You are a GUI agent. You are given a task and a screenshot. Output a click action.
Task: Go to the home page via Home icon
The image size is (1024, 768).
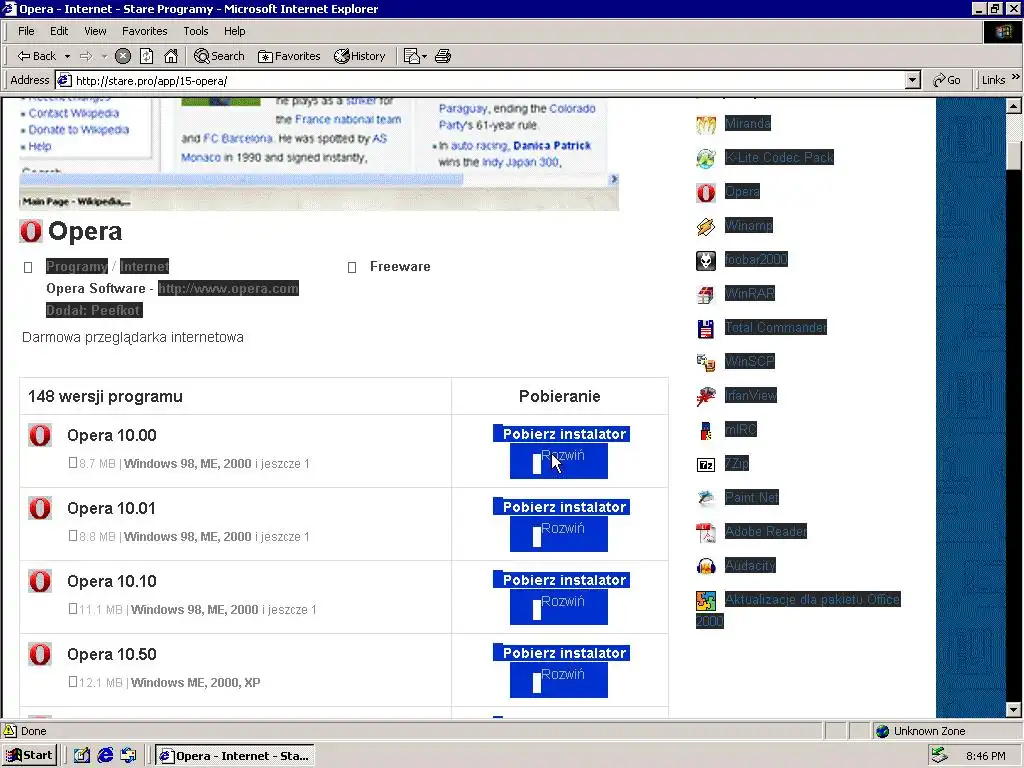pyautogui.click(x=171, y=56)
